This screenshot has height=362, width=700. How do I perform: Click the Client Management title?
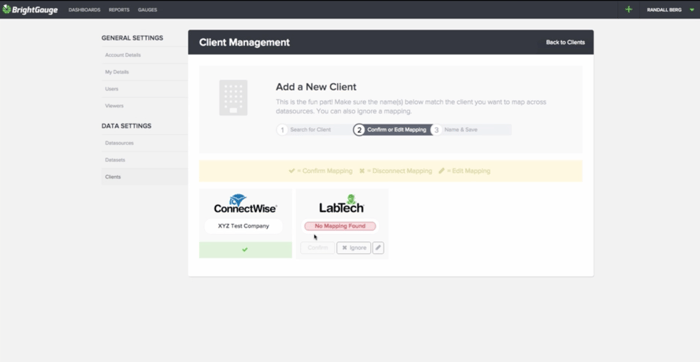tap(244, 42)
